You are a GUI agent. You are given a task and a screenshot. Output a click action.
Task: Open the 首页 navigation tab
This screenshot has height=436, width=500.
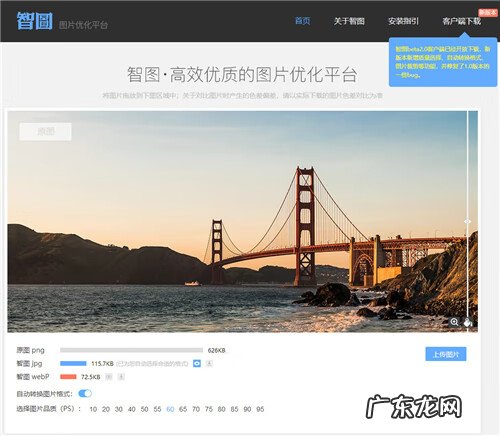[303, 21]
